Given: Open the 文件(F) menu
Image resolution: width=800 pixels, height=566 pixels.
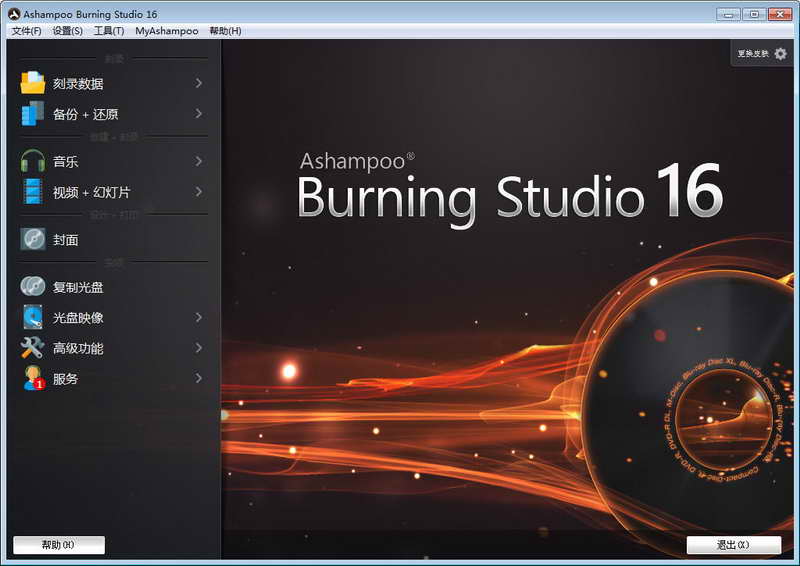Looking at the screenshot, I should tap(26, 31).
